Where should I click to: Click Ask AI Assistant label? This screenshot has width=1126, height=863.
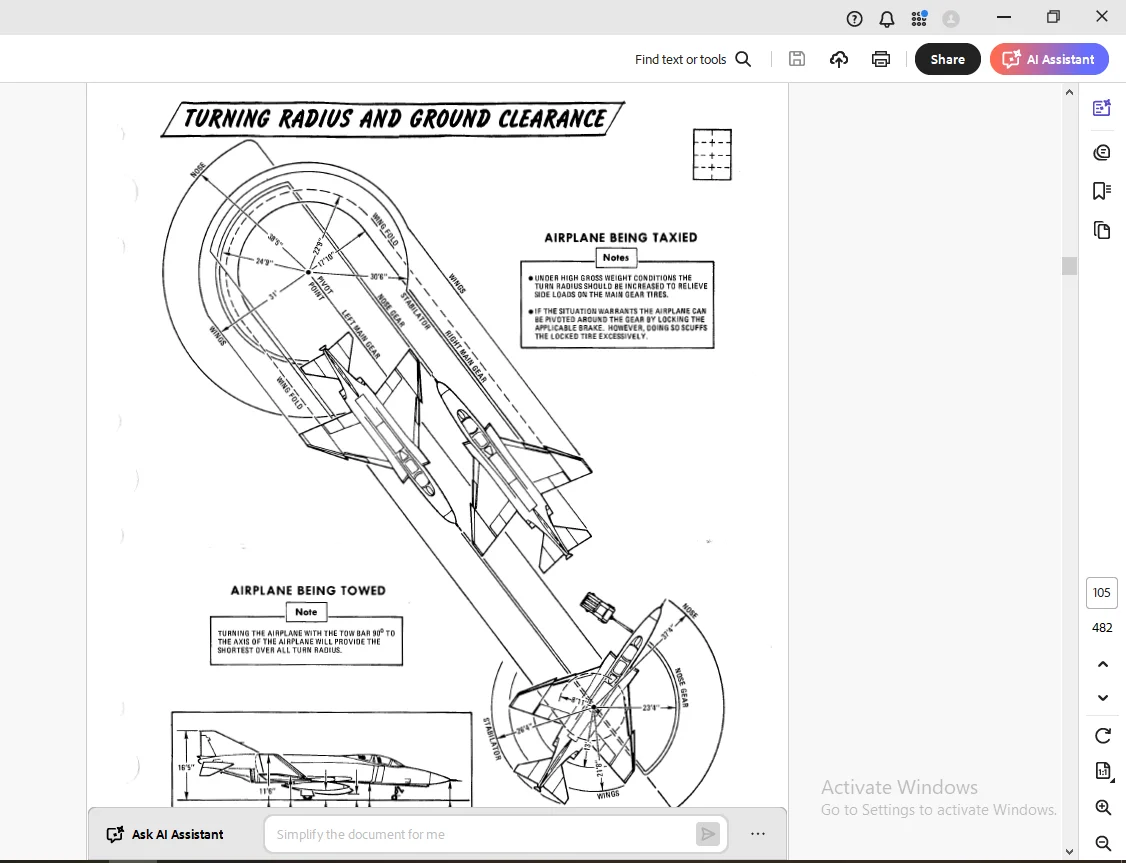click(x=177, y=834)
